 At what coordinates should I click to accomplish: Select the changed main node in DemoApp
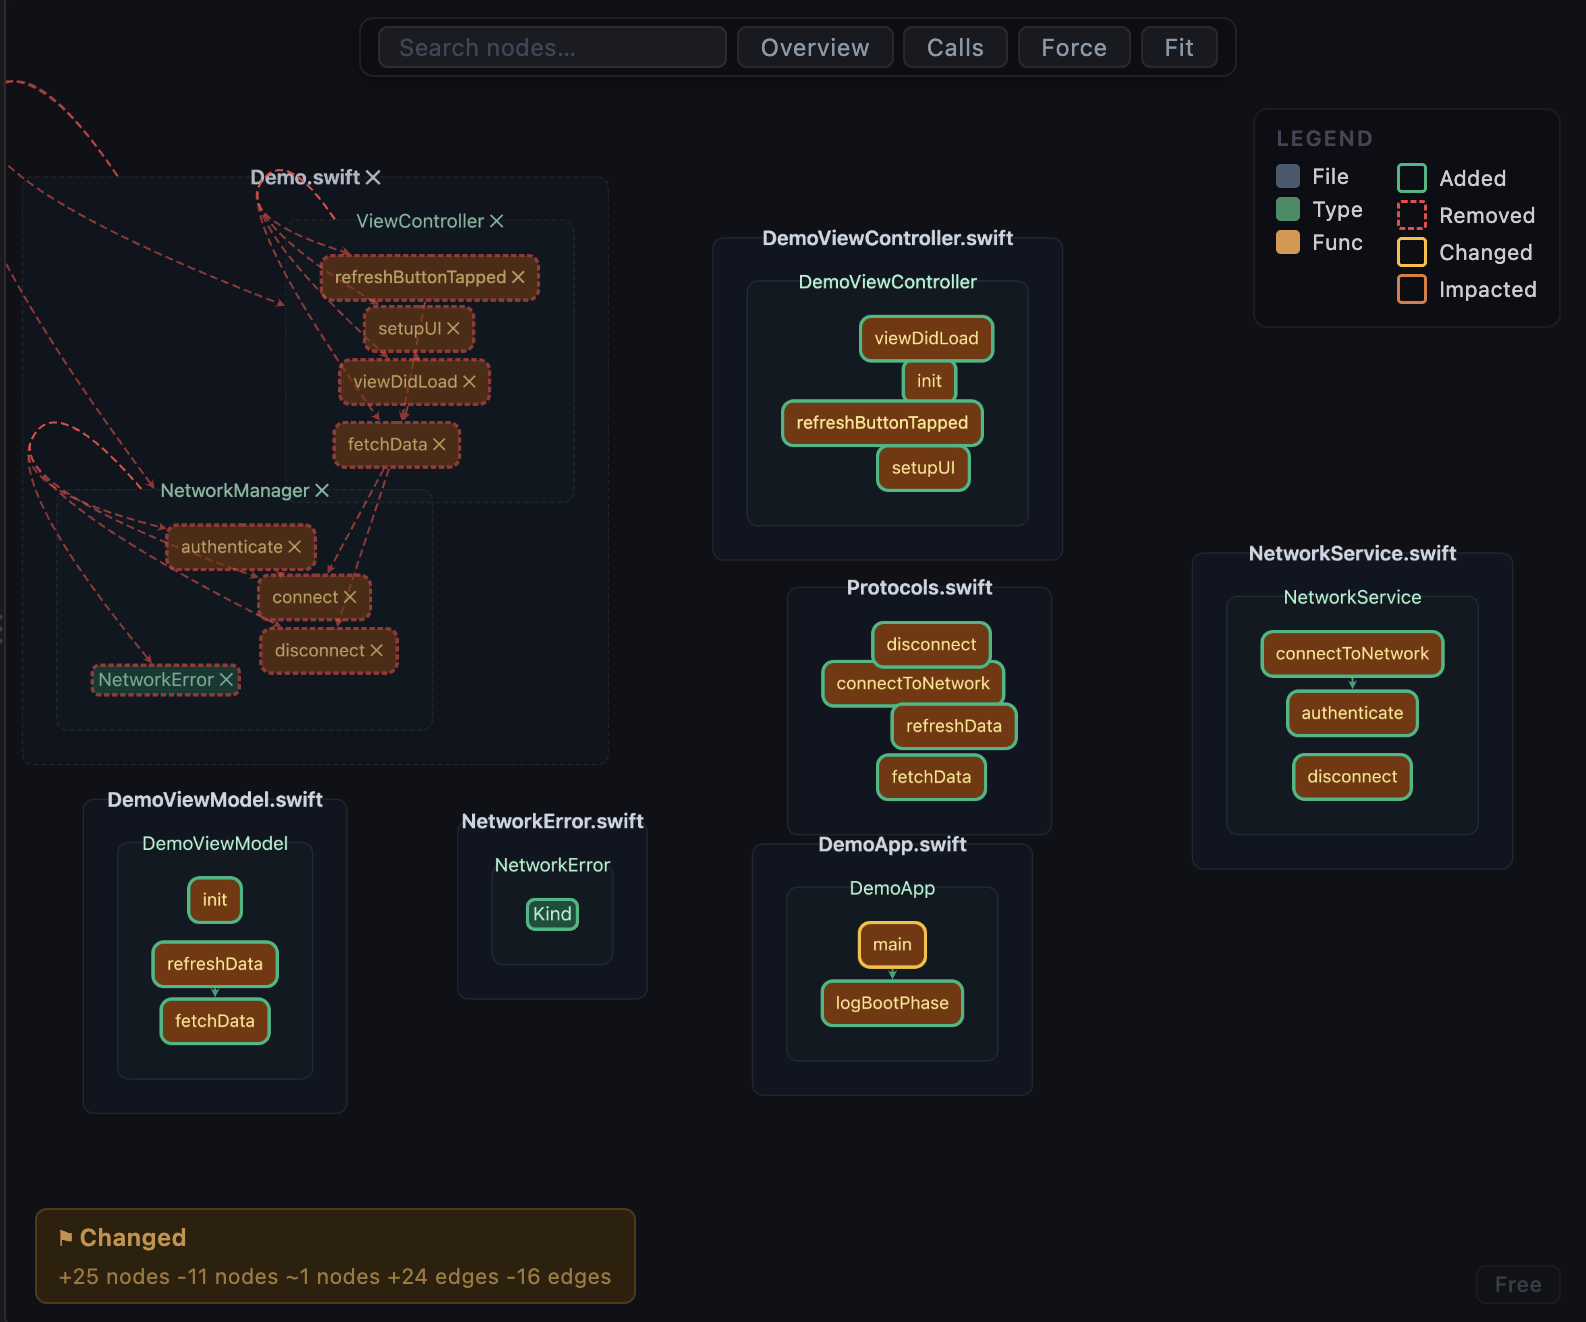coord(892,945)
